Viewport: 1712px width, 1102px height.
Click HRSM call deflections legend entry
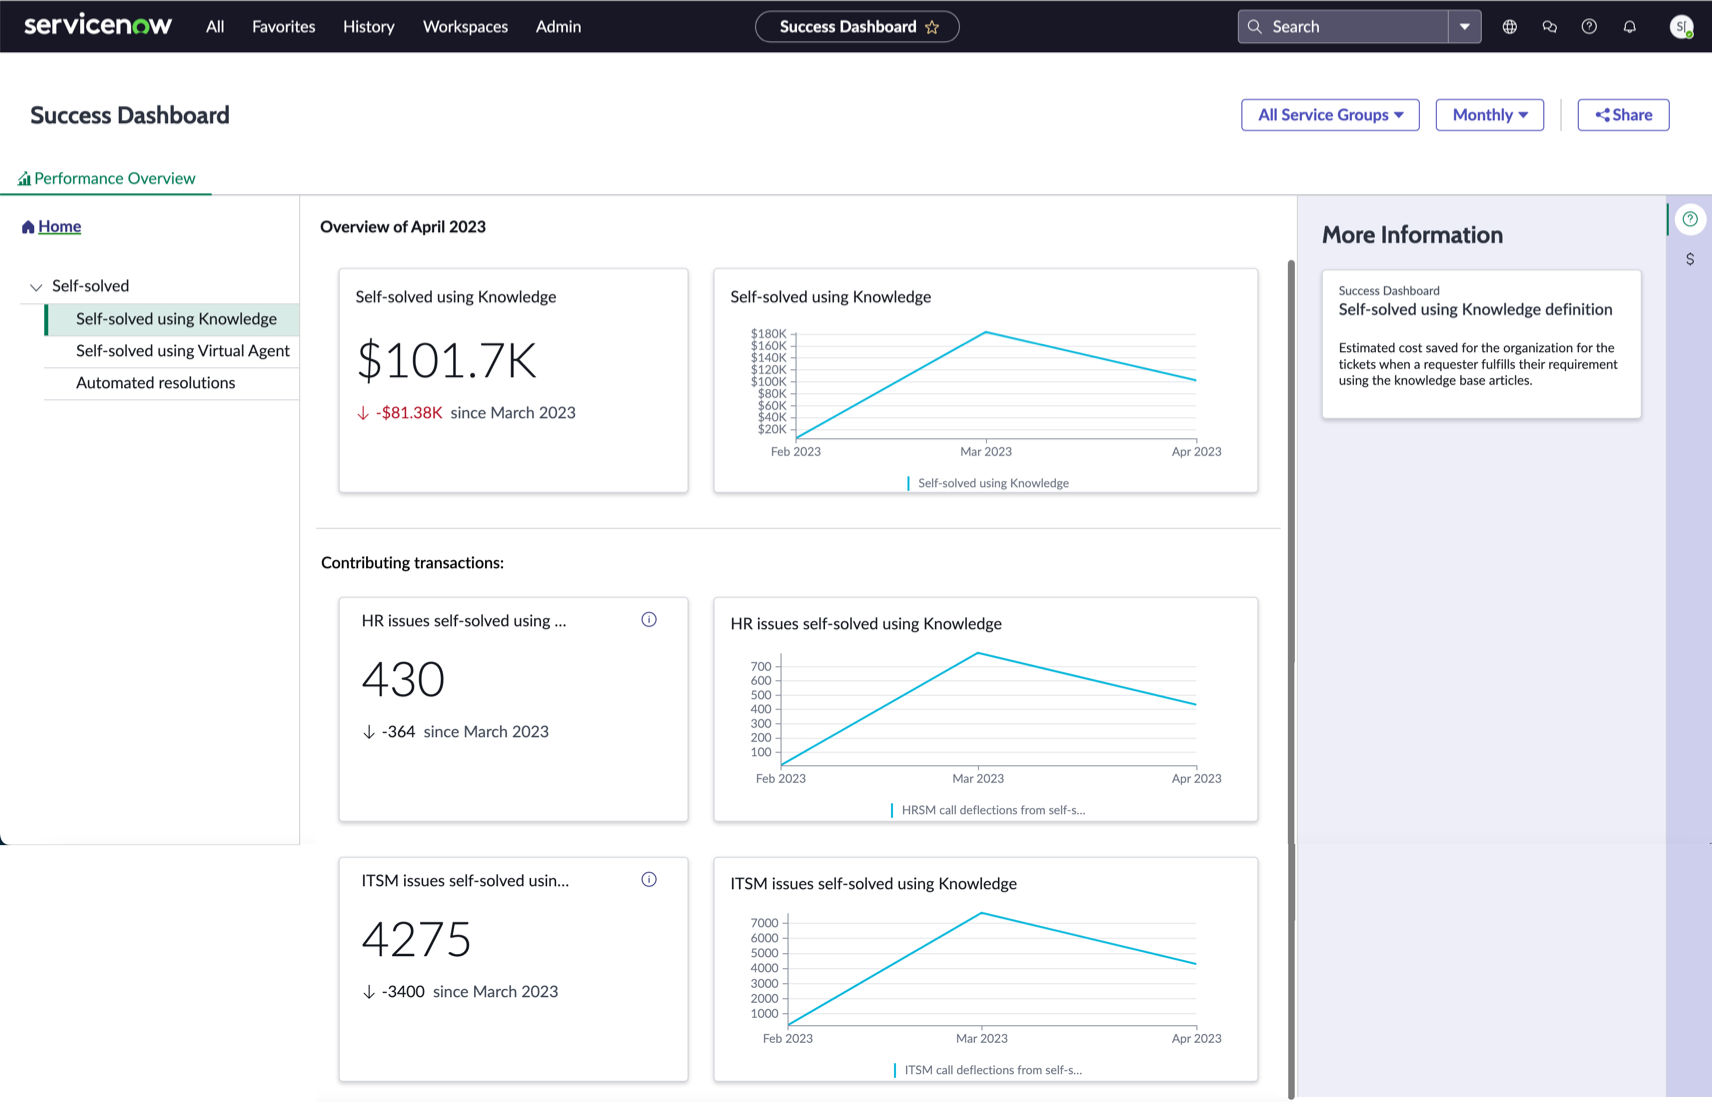tap(987, 810)
